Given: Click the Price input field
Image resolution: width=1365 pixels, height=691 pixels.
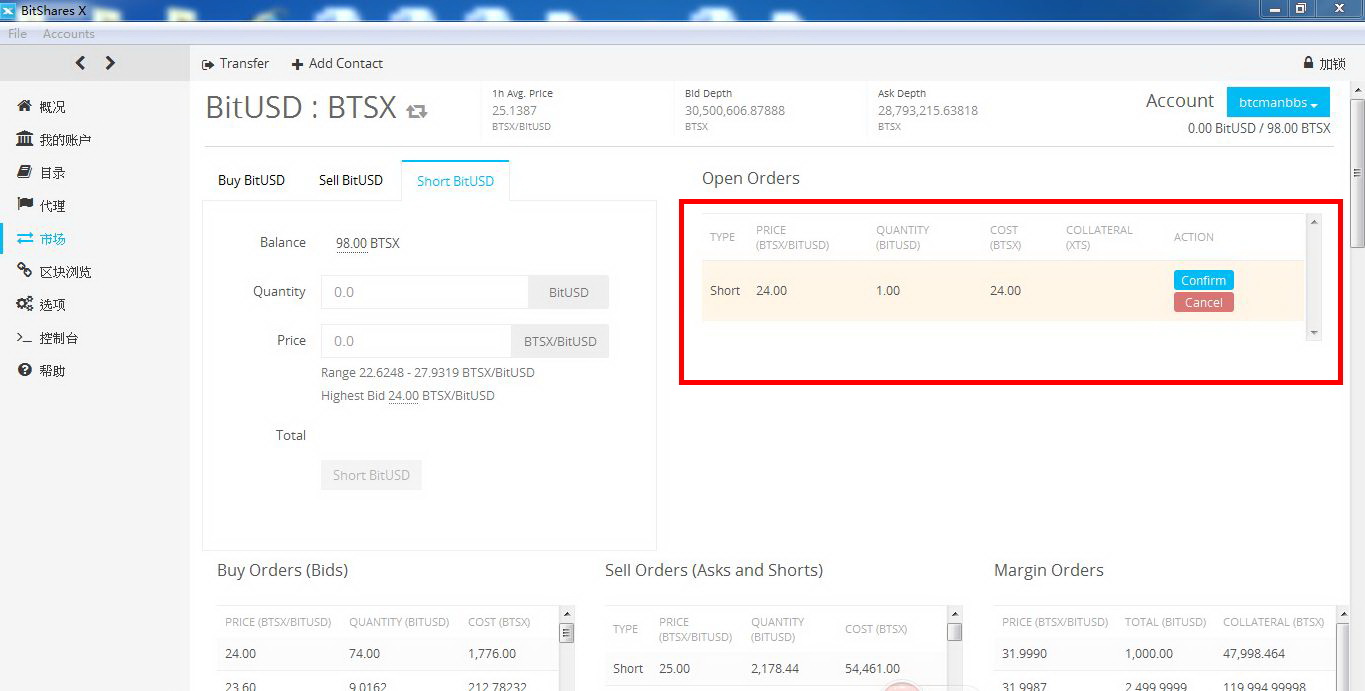Looking at the screenshot, I should pos(416,341).
